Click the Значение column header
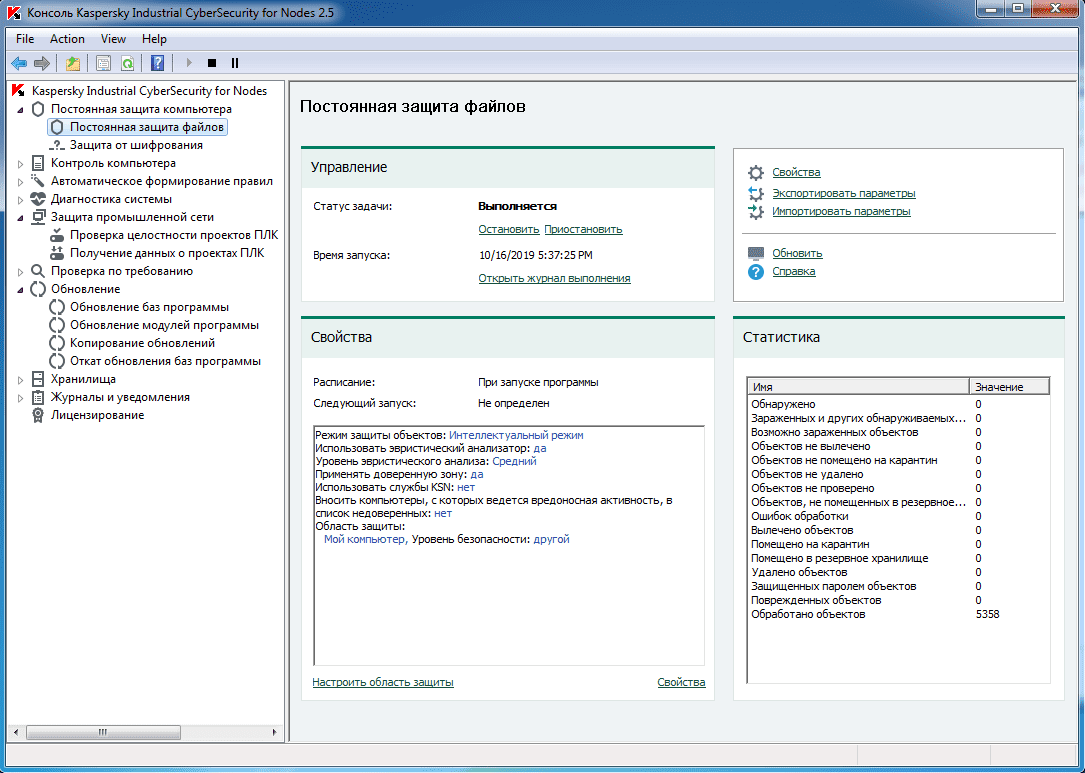The image size is (1085, 773). click(1009, 387)
